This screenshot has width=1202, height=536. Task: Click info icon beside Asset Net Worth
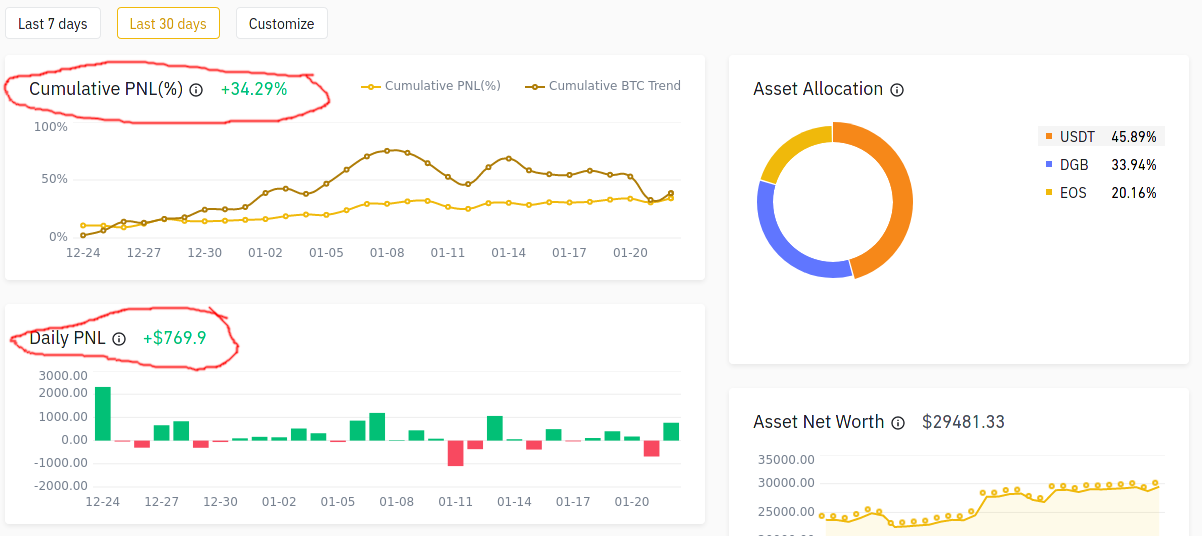898,423
